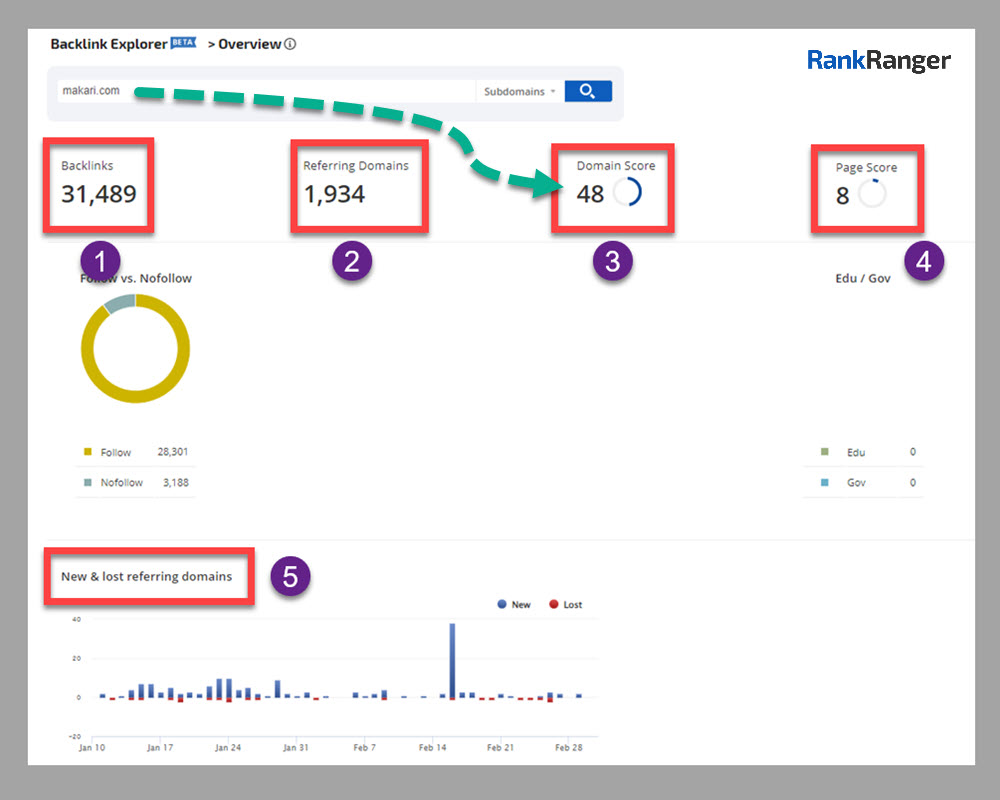This screenshot has height=800, width=1000.
Task: Open the Subdomains dropdown
Action: (519, 91)
